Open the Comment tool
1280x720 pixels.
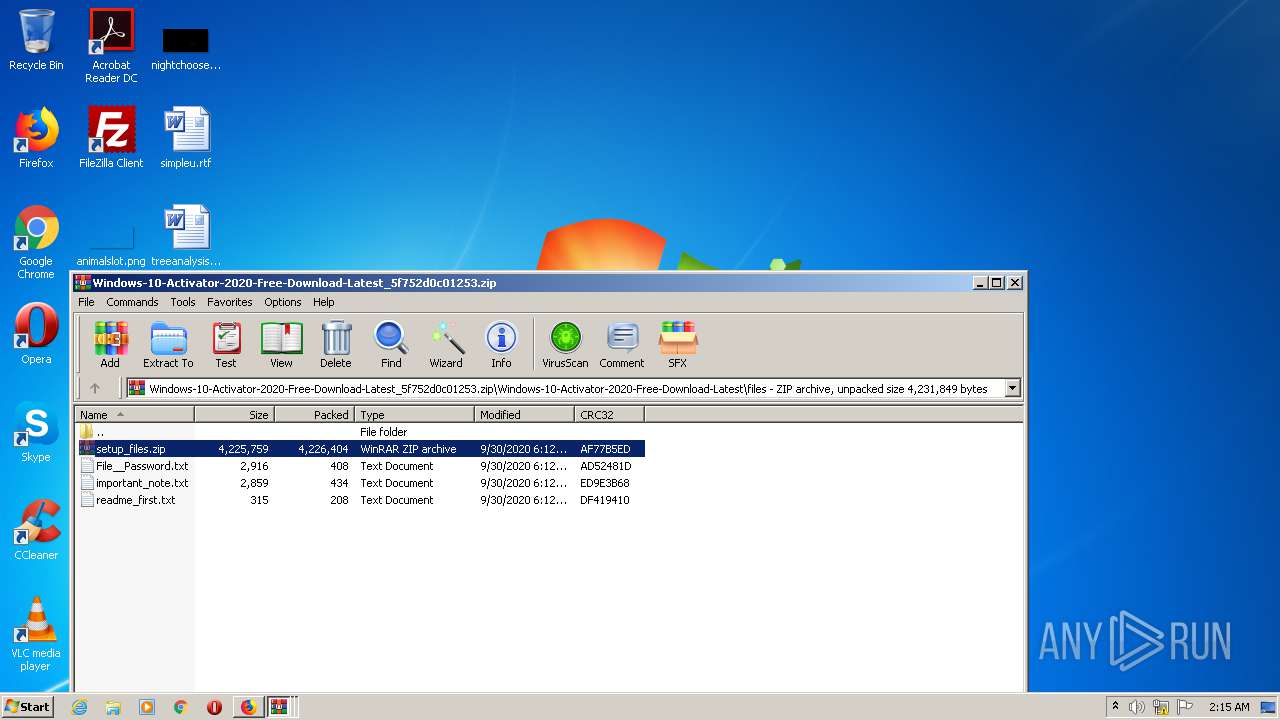coord(622,345)
